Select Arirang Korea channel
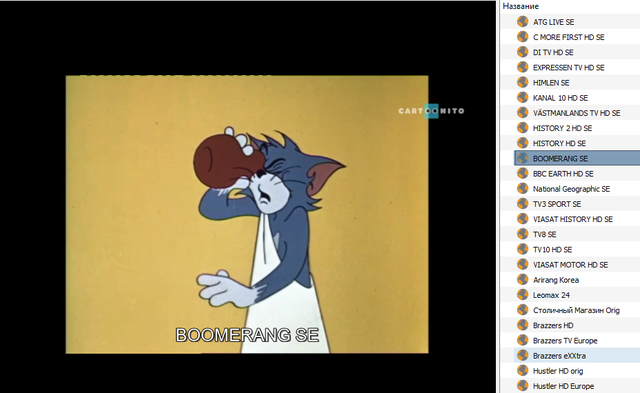Screen dimensions: 640x393 (556, 280)
